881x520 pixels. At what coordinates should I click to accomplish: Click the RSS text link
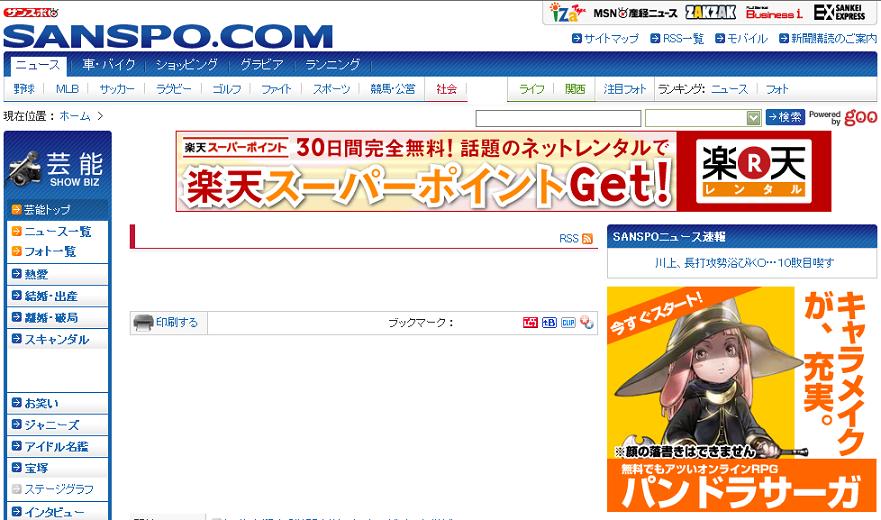569,238
